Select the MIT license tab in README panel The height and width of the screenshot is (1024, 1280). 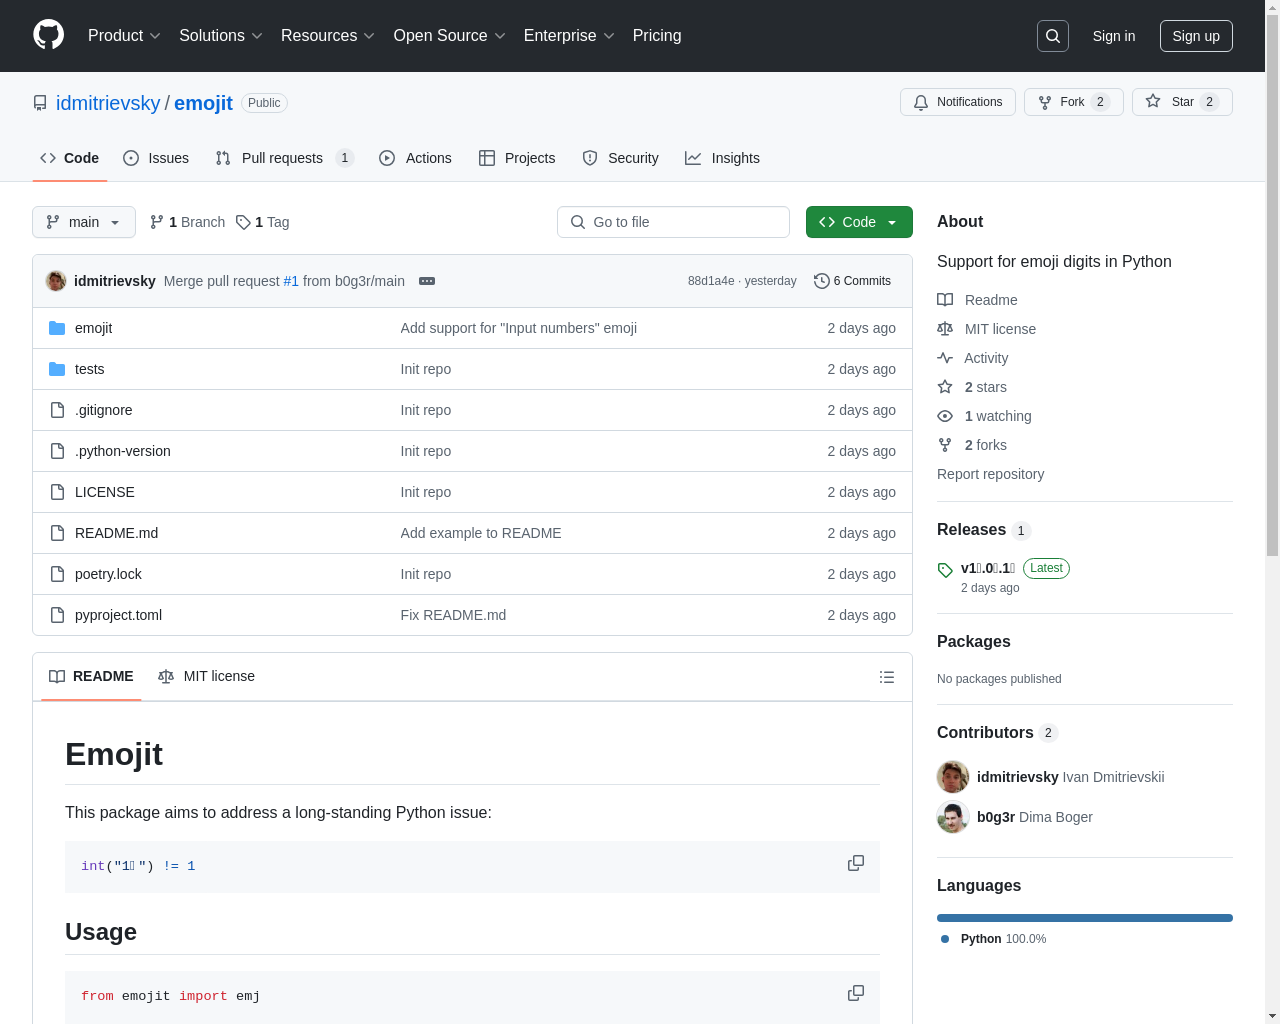pyautogui.click(x=206, y=677)
